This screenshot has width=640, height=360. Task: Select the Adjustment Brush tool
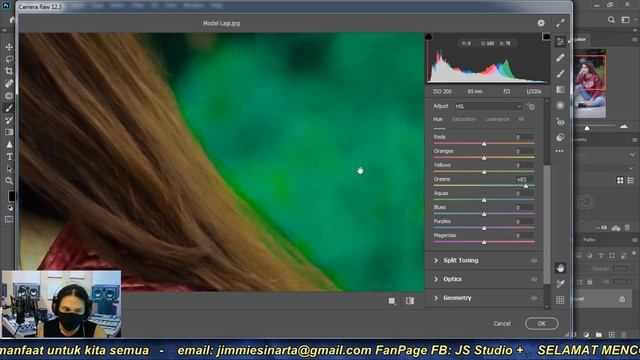click(x=560, y=74)
